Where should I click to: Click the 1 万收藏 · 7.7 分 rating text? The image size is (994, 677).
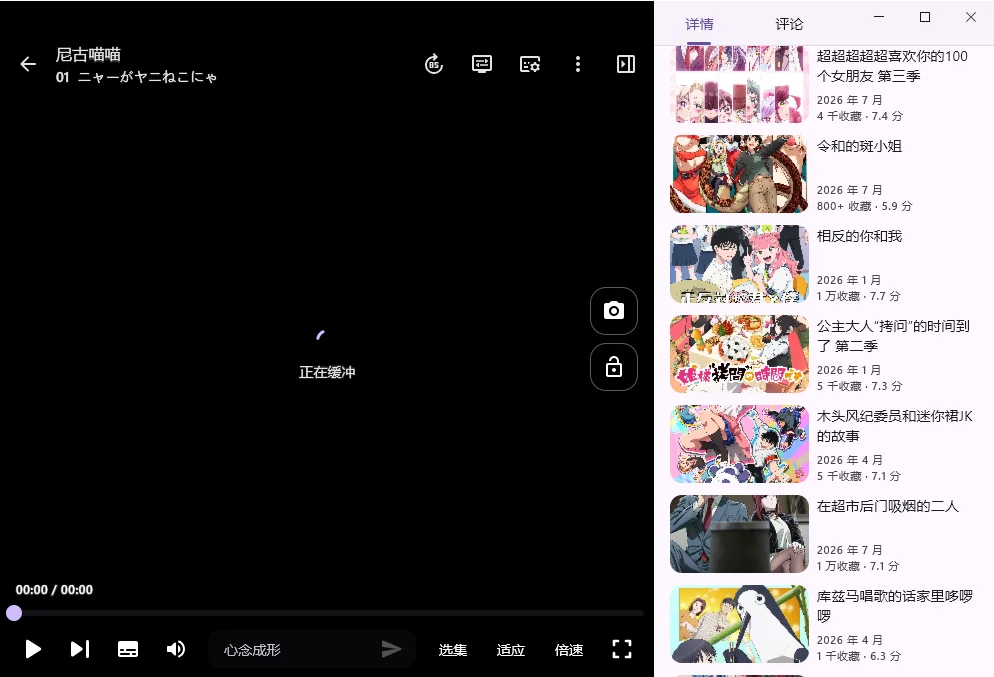(858, 296)
